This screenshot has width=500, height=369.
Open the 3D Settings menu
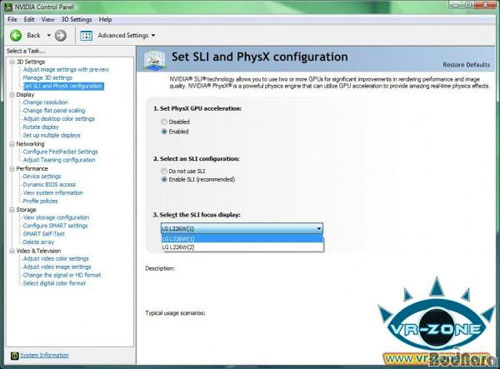click(77, 19)
